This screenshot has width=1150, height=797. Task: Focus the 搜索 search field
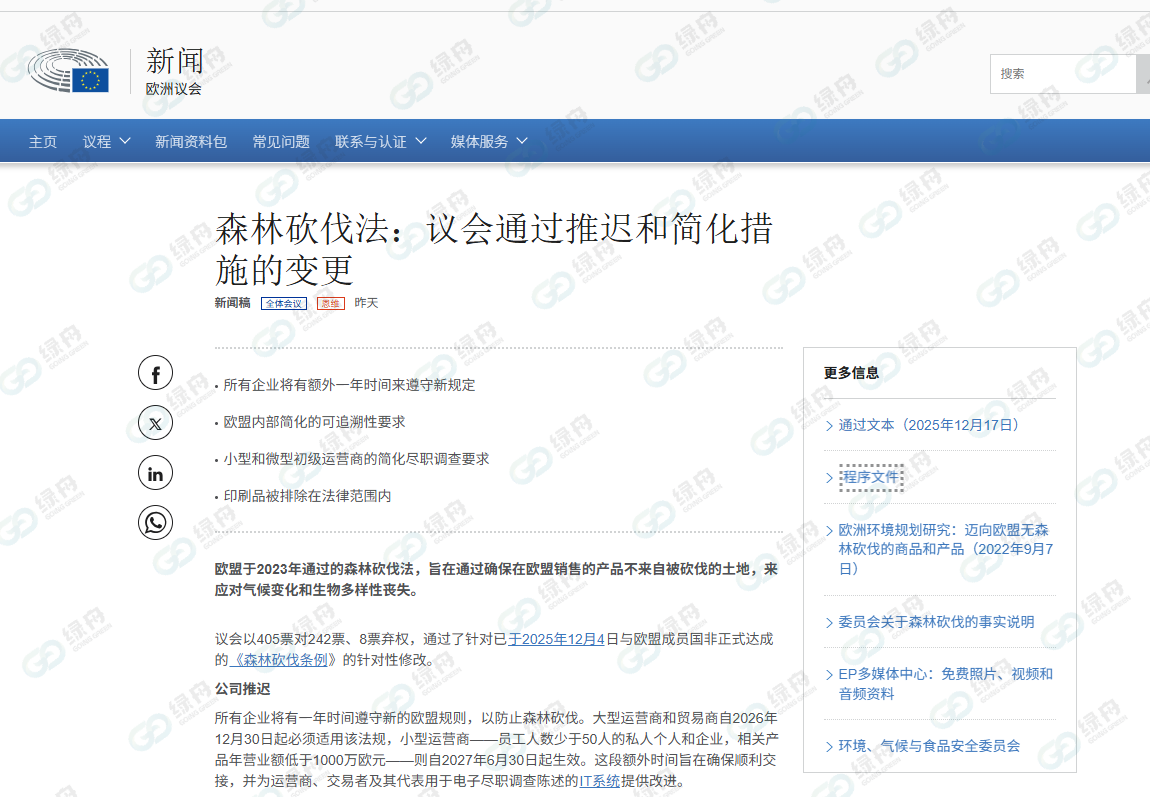1063,73
